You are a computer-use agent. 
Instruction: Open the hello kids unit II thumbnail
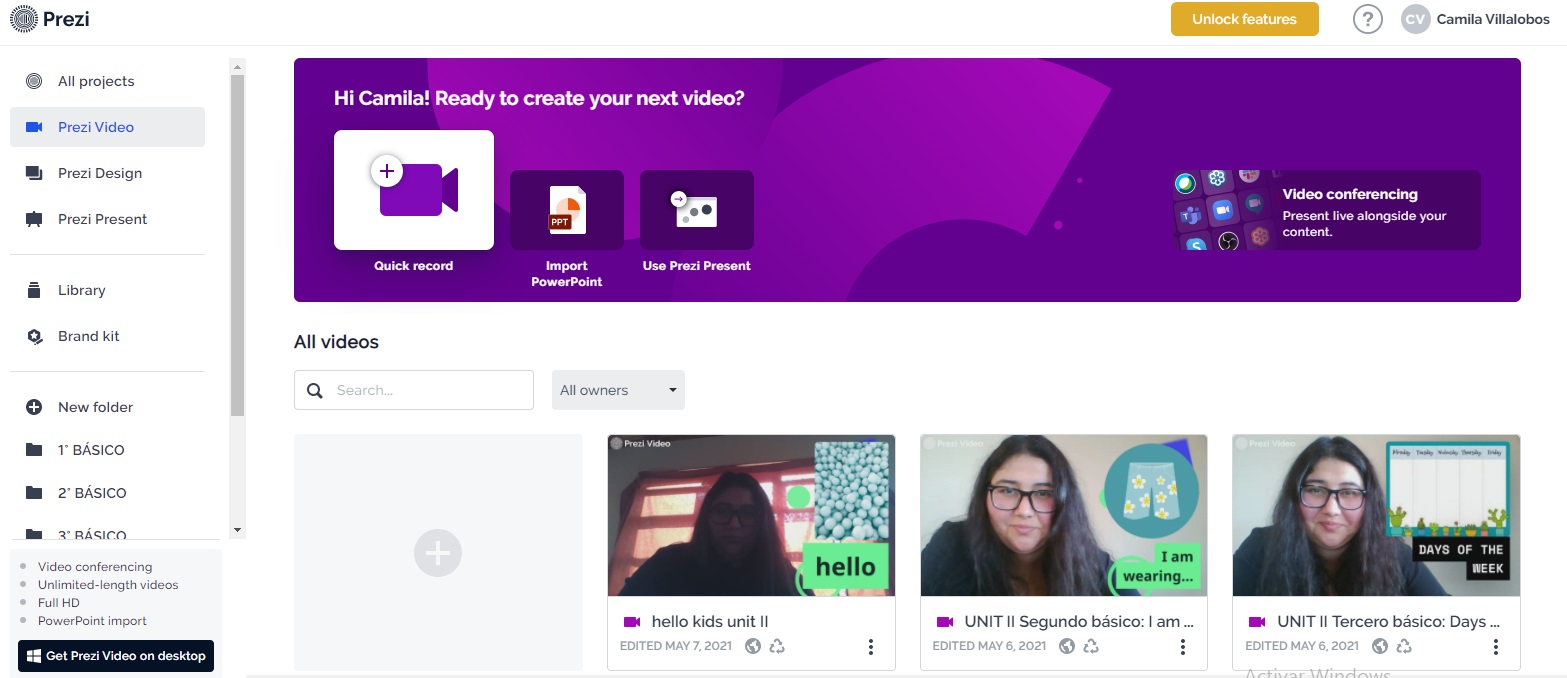point(751,515)
